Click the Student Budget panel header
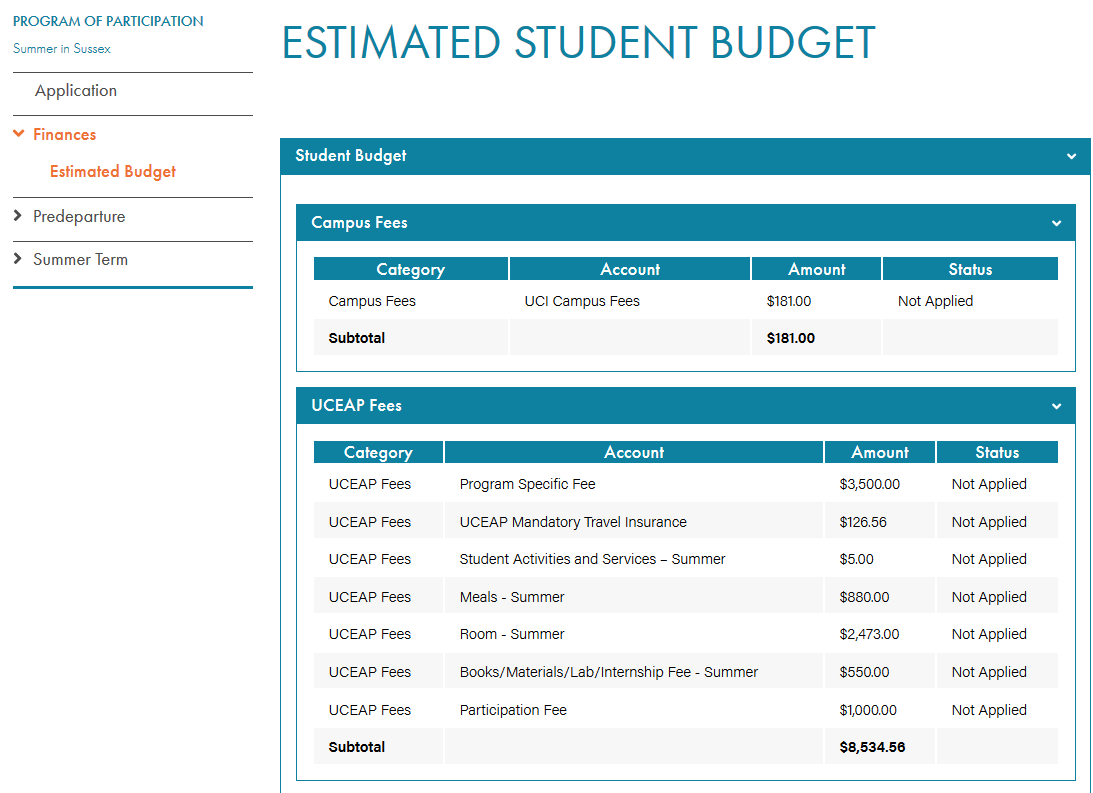The image size is (1093, 793). [x=685, y=156]
